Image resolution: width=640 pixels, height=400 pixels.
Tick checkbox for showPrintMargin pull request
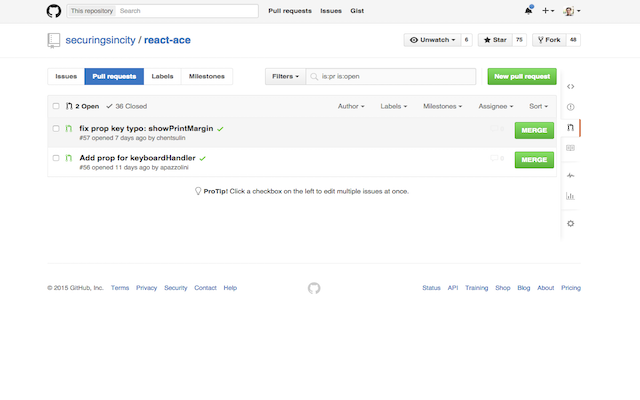tap(56, 128)
